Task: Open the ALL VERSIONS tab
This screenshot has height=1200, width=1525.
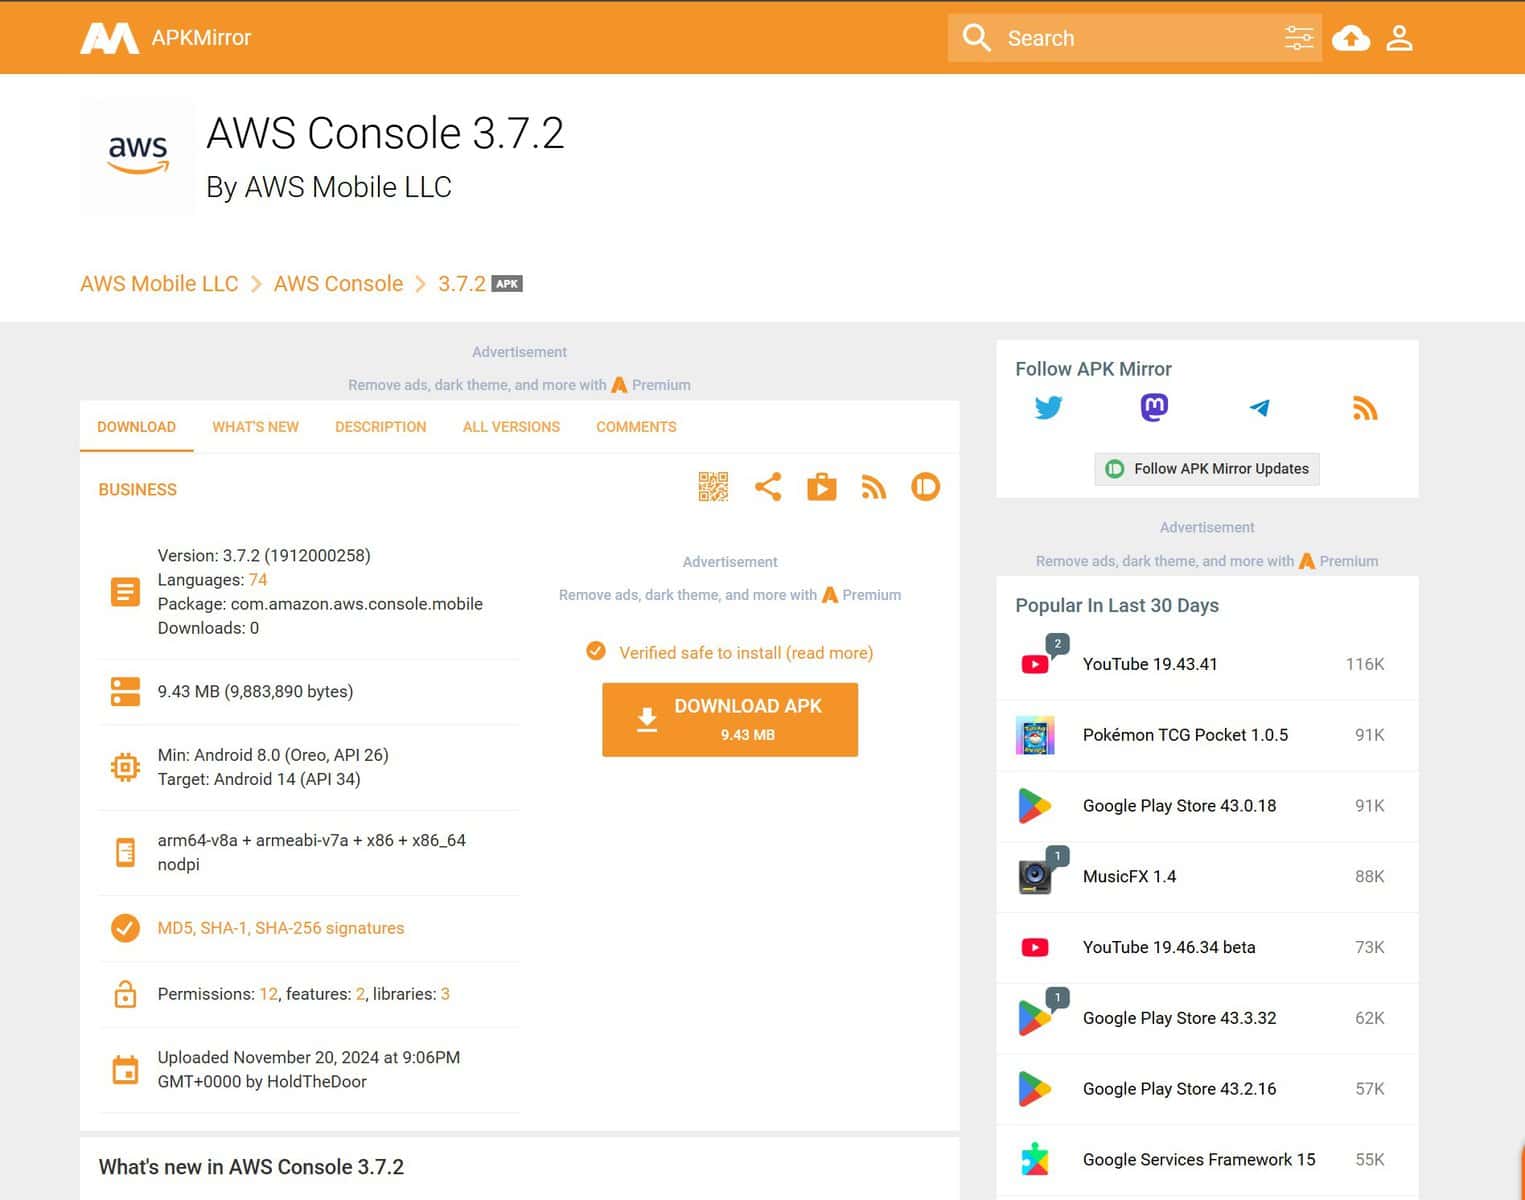Action: pyautogui.click(x=510, y=427)
